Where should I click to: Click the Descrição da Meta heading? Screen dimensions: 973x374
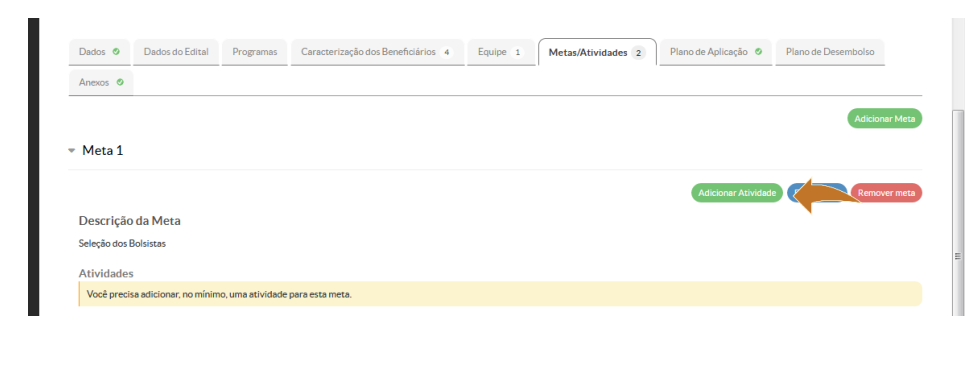(x=130, y=221)
